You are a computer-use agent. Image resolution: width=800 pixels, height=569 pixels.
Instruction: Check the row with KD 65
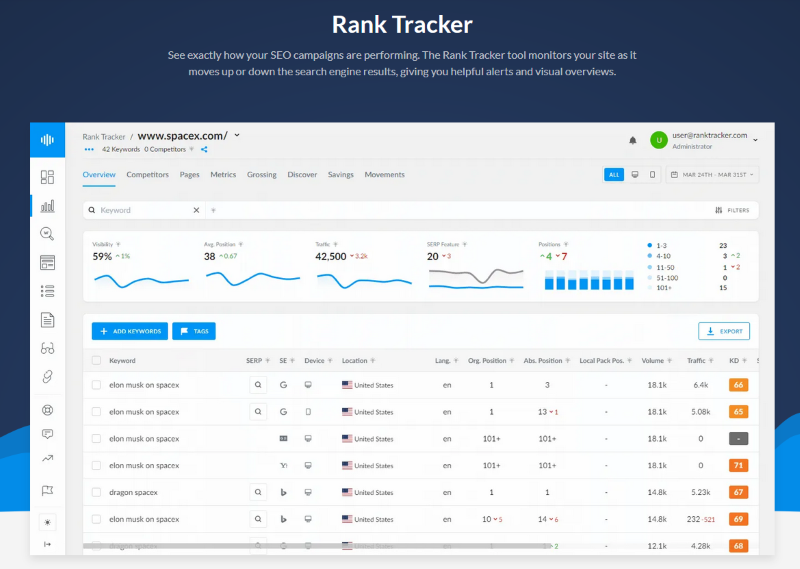(x=96, y=412)
